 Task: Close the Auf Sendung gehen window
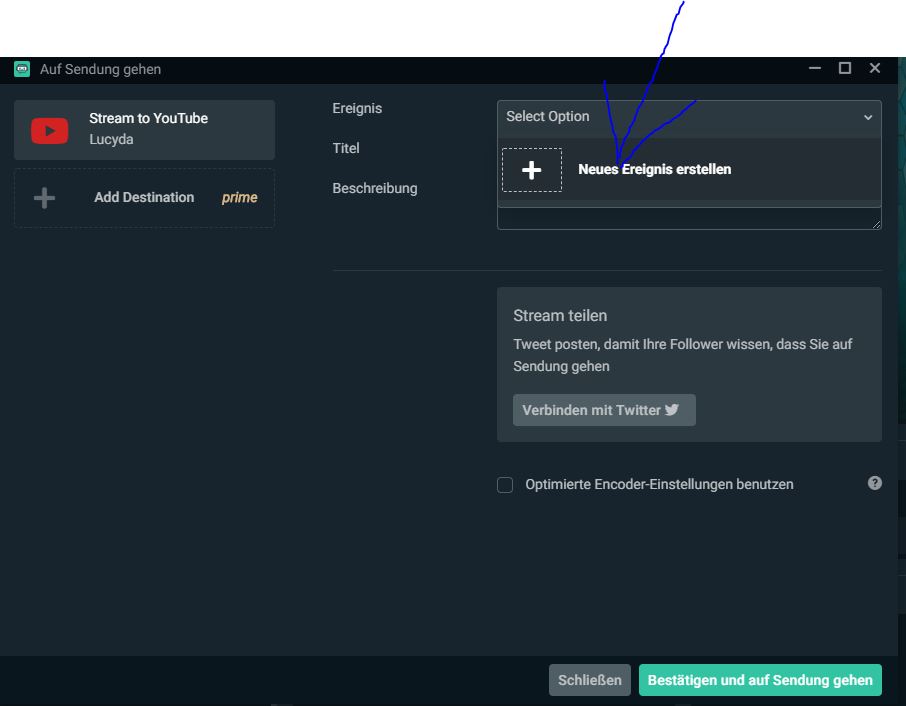(x=875, y=68)
